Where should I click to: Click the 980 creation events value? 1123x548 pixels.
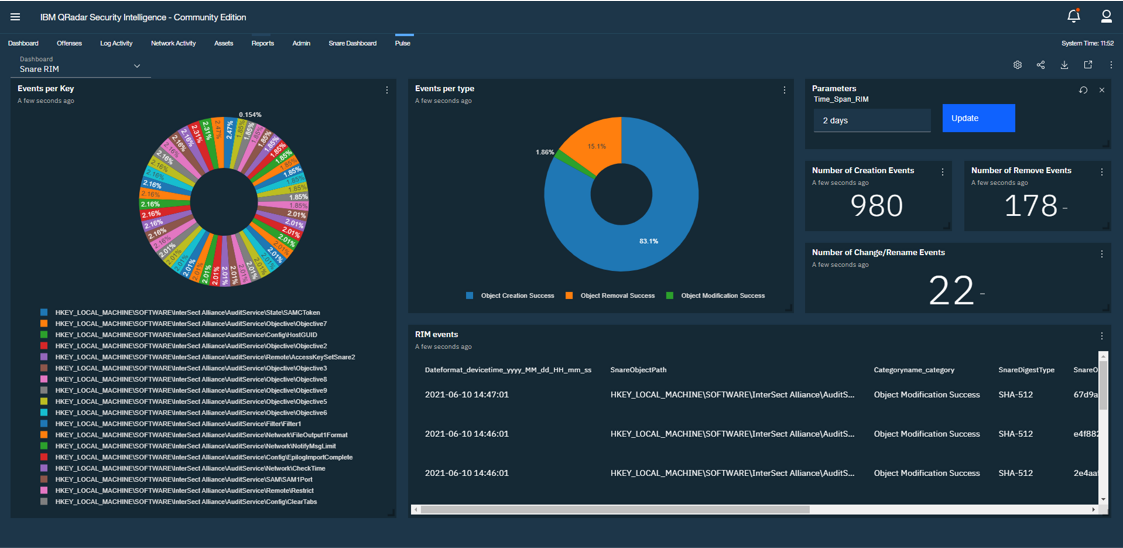click(877, 206)
